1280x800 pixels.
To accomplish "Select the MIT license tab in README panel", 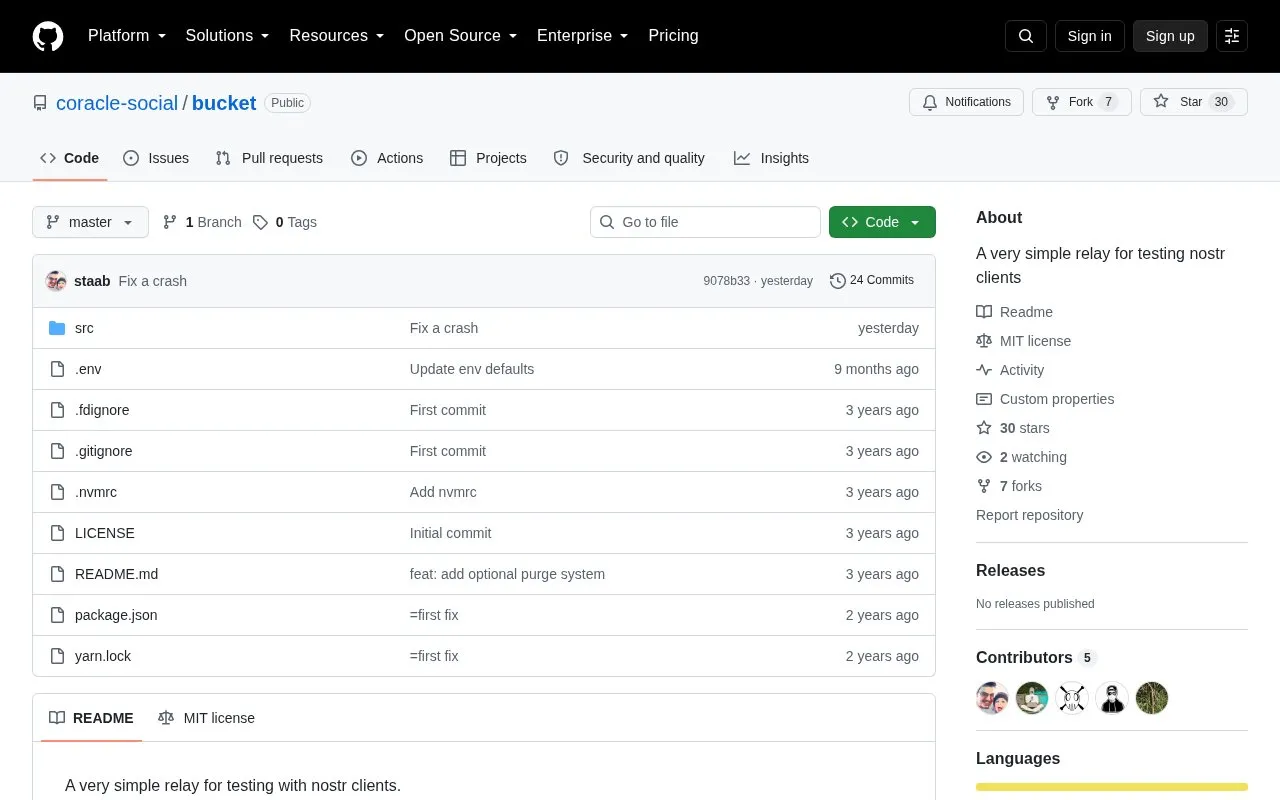I will pyautogui.click(x=206, y=718).
